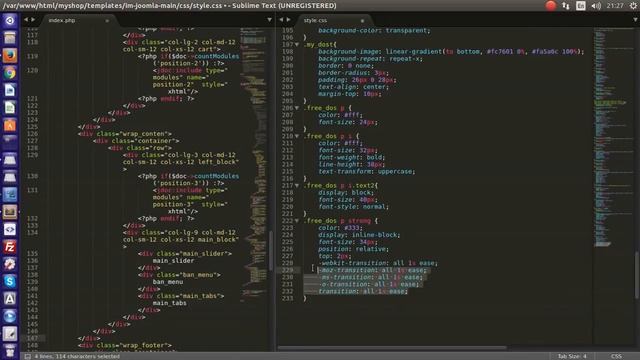Click the style.css vertical scrollbar

(637, 275)
